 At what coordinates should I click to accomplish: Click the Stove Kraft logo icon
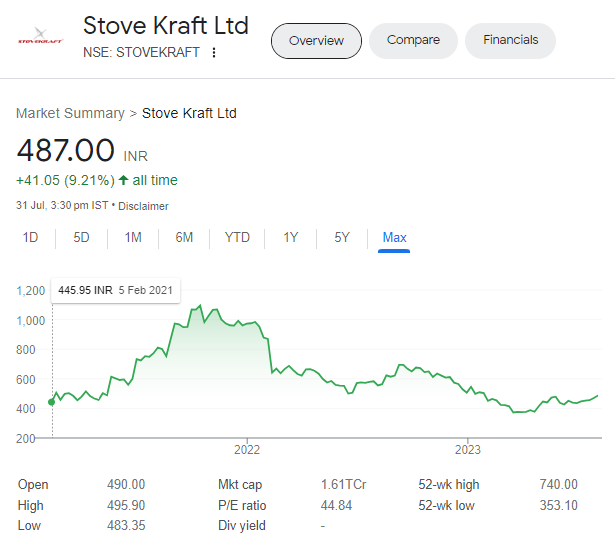click(41, 41)
